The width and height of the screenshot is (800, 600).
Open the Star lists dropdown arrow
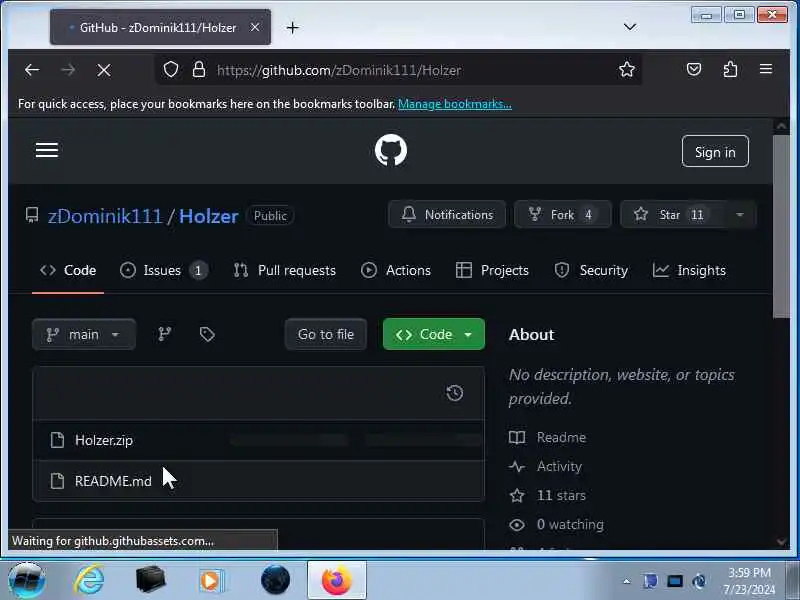[739, 215]
